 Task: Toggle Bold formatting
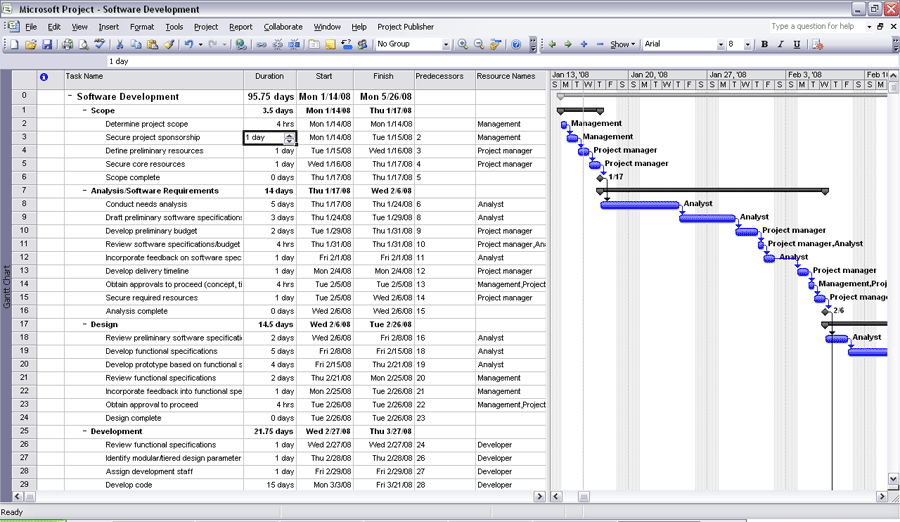pos(765,45)
